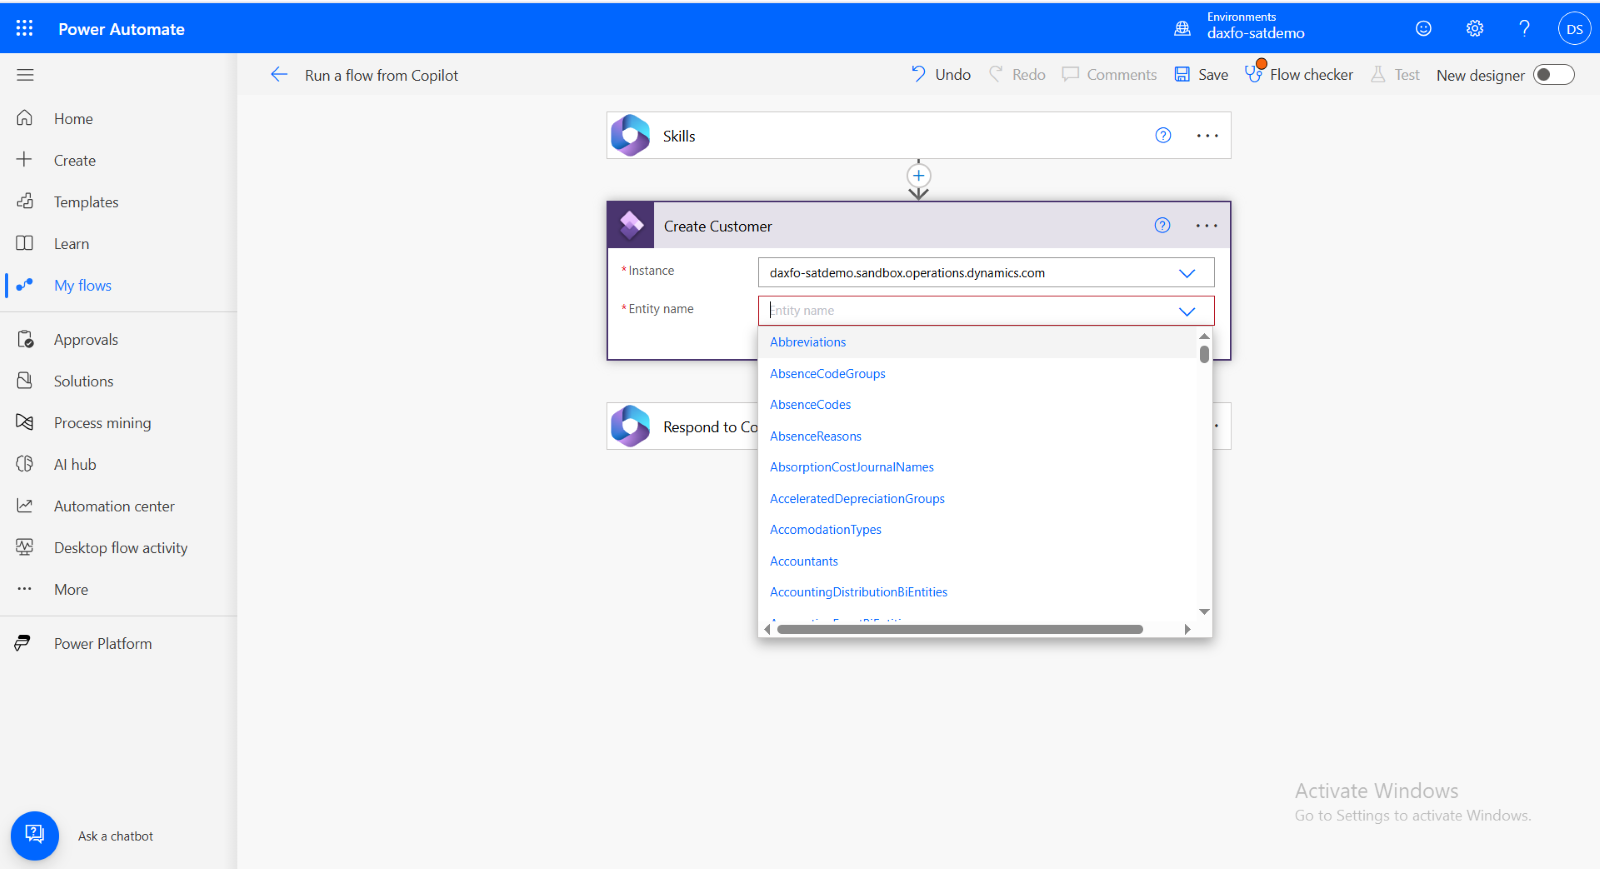Expand the Instance dropdown chevron

(1186, 273)
